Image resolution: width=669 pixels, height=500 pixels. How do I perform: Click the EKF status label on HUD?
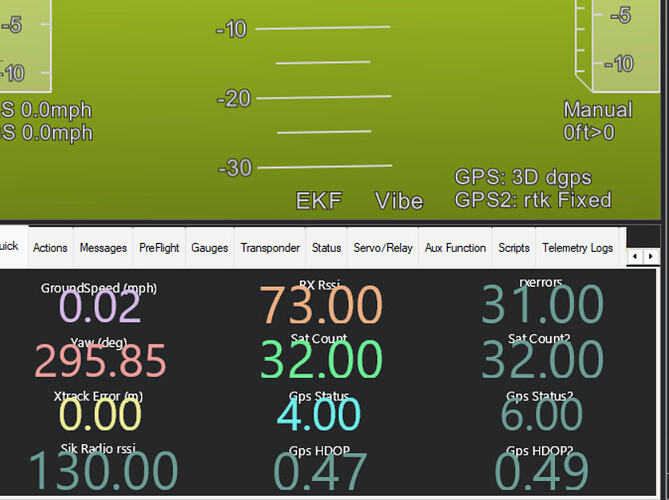(319, 201)
